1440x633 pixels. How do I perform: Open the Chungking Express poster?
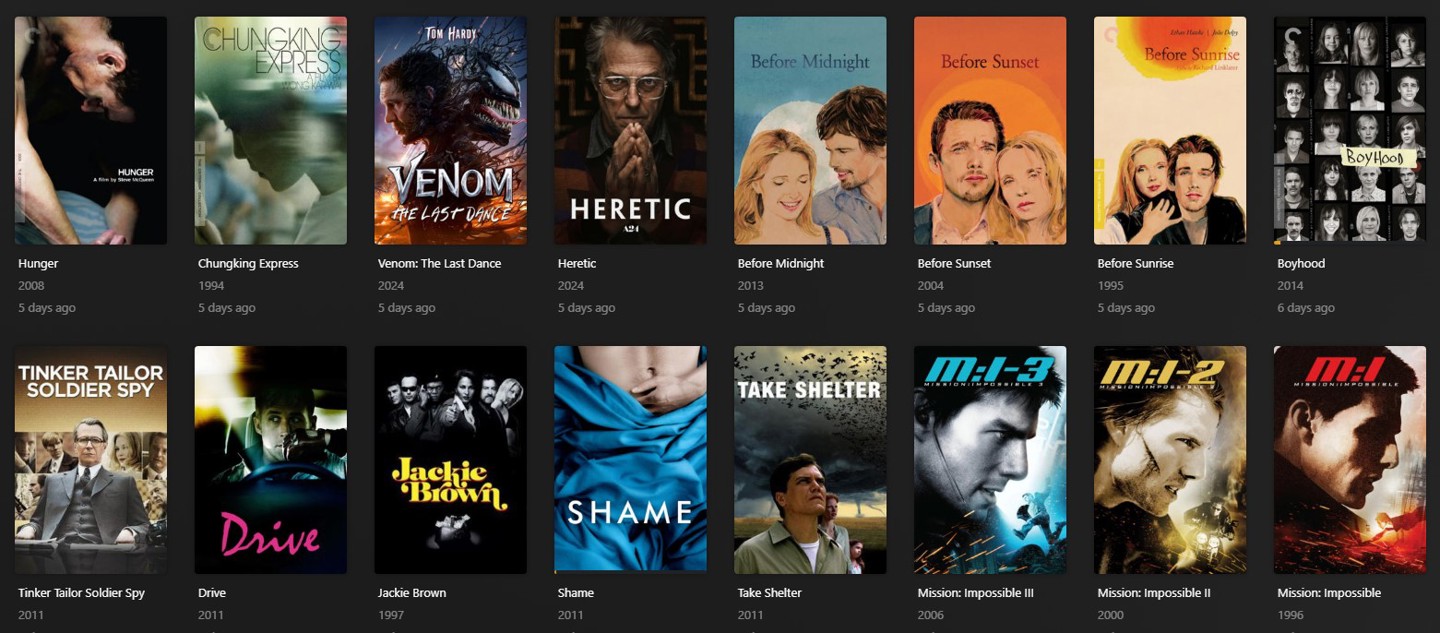pyautogui.click(x=271, y=130)
